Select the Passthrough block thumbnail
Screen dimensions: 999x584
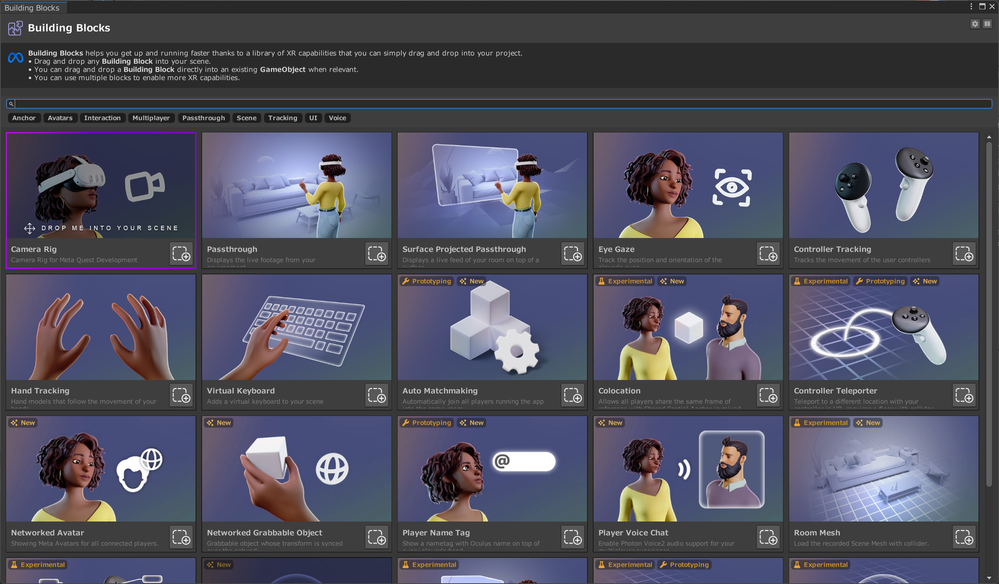pyautogui.click(x=296, y=185)
